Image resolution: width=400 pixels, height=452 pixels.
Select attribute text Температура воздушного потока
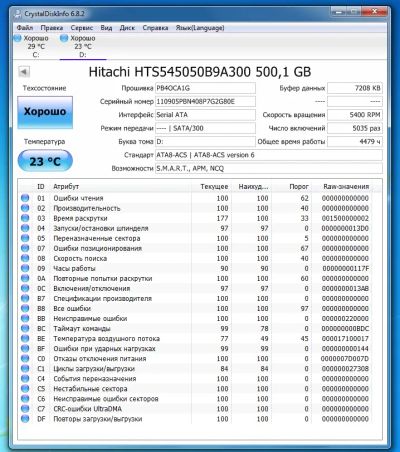pyautogui.click(x=106, y=339)
